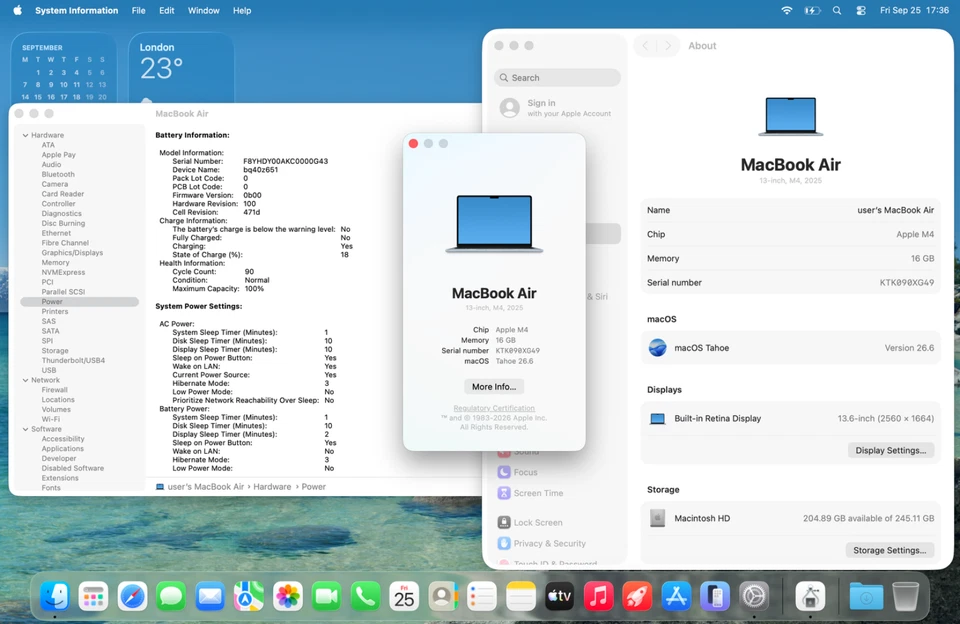Open Calendar showing 25 in the Dock

(404, 596)
